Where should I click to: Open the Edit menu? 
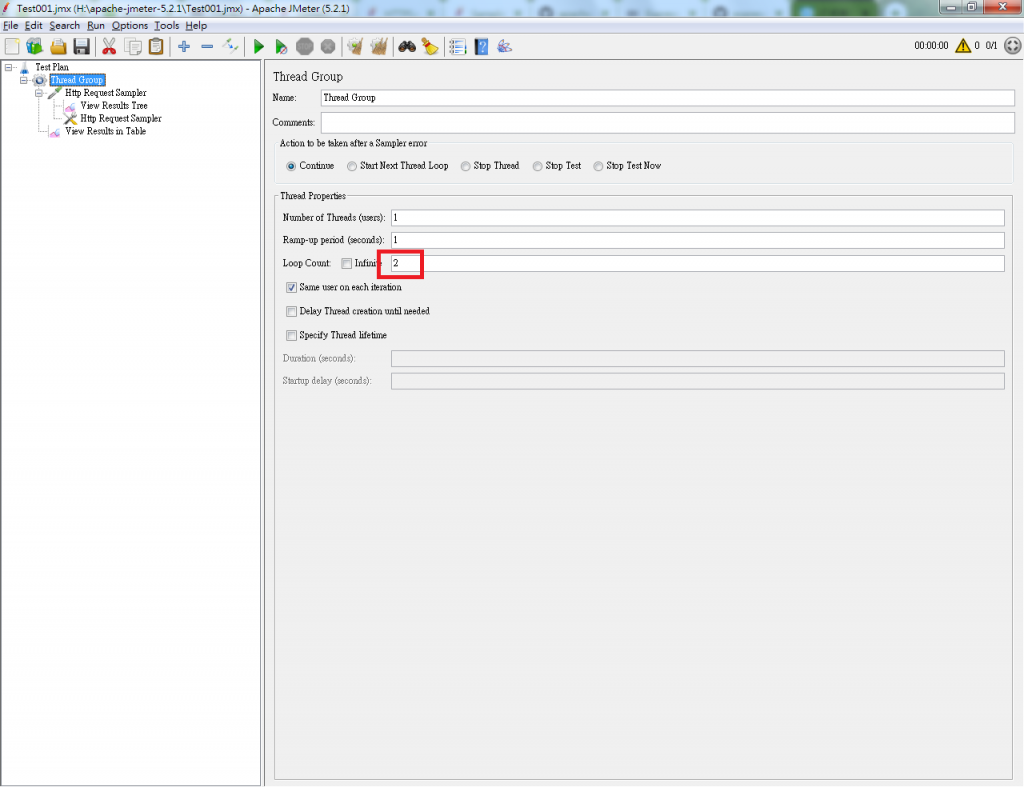[x=33, y=25]
